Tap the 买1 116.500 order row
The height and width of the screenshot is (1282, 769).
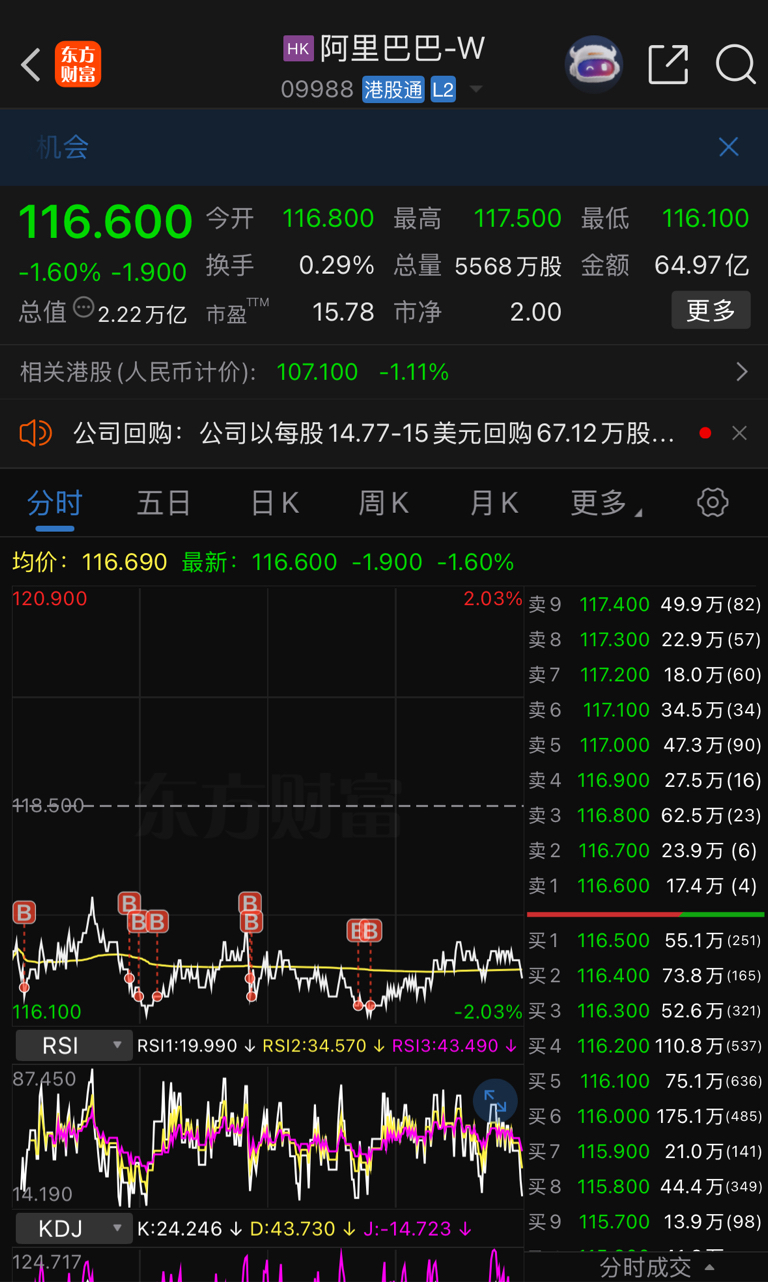click(x=645, y=940)
